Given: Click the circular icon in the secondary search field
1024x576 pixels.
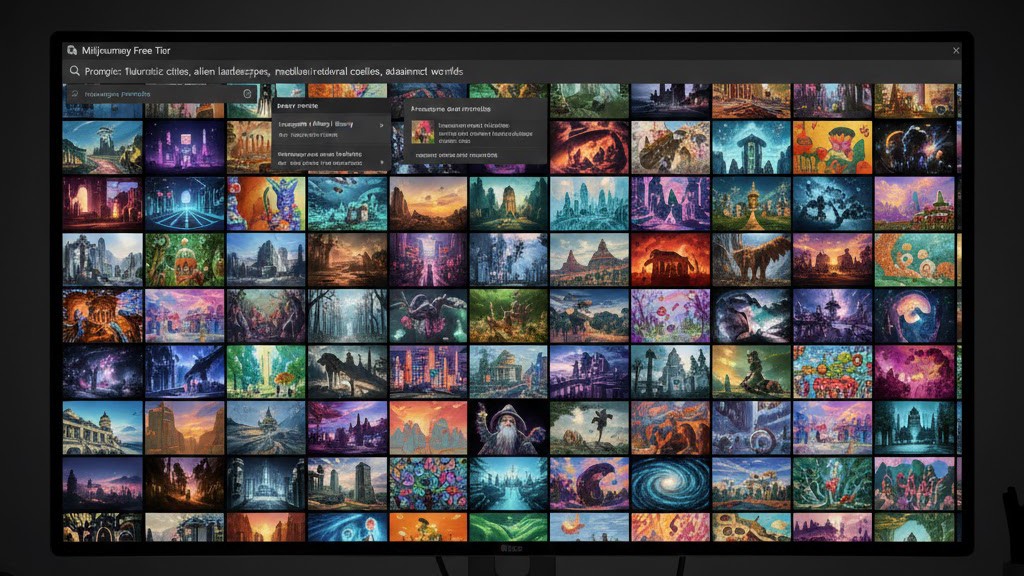Looking at the screenshot, I should [247, 94].
